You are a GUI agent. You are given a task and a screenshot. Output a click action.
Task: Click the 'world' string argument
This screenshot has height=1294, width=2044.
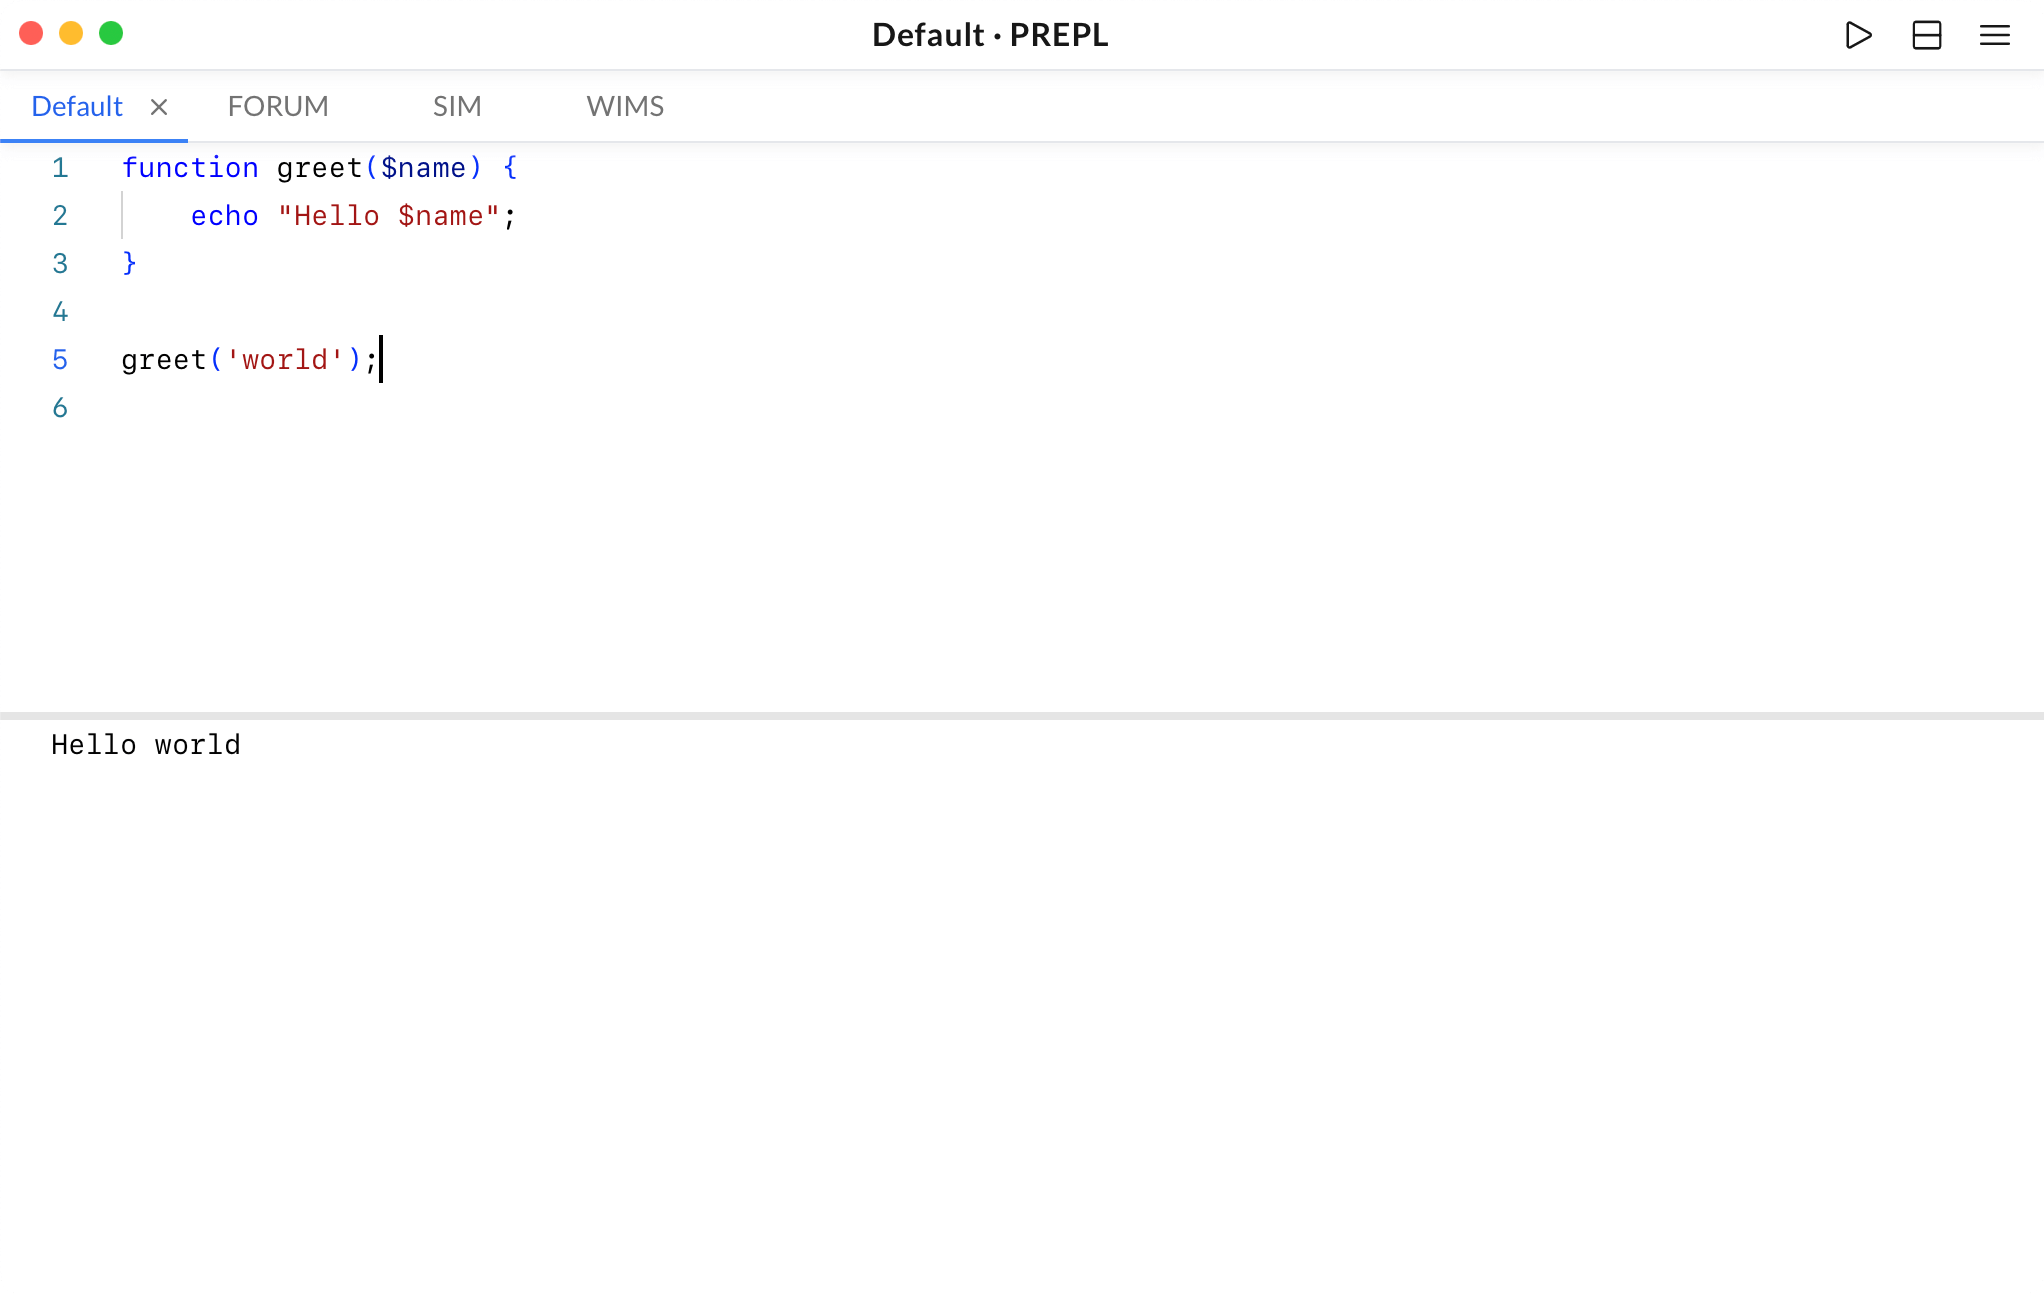tap(285, 360)
